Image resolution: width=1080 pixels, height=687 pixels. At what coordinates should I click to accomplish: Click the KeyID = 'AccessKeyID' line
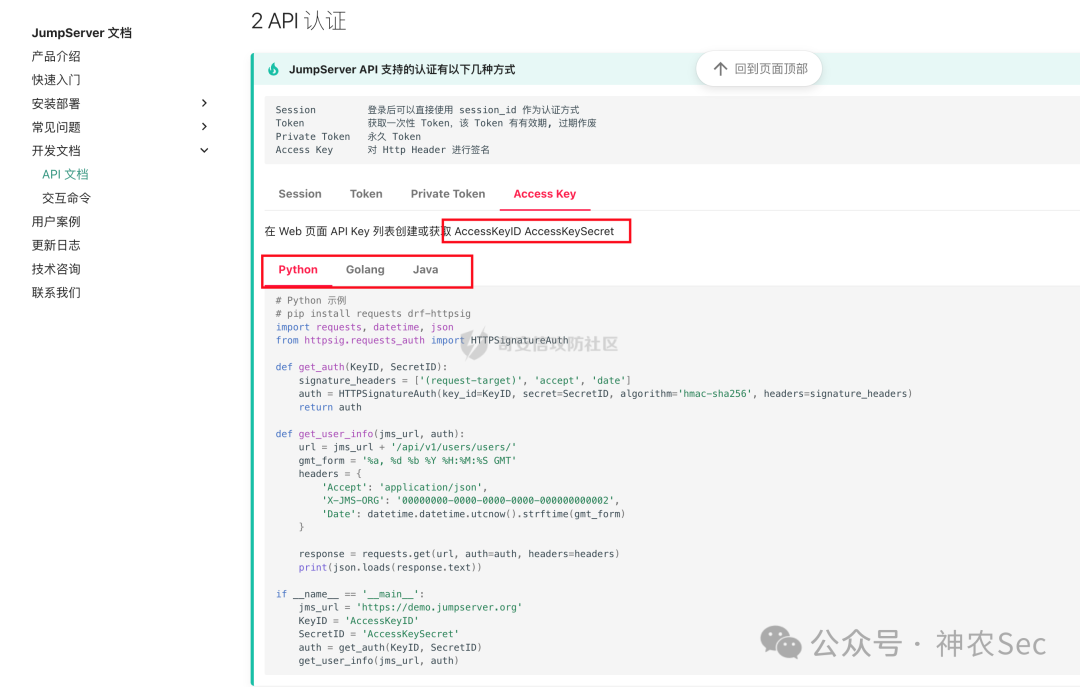358,621
